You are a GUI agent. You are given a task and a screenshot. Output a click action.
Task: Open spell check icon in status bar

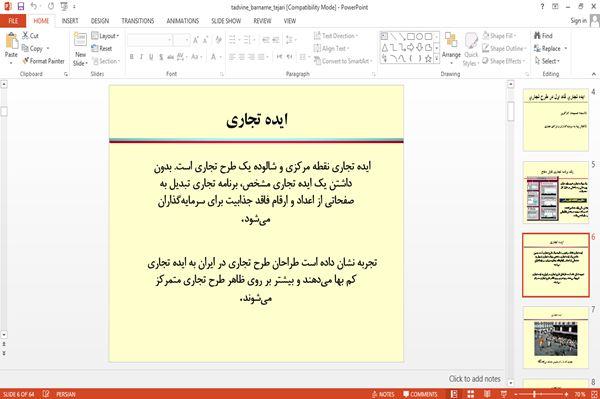click(x=46, y=394)
